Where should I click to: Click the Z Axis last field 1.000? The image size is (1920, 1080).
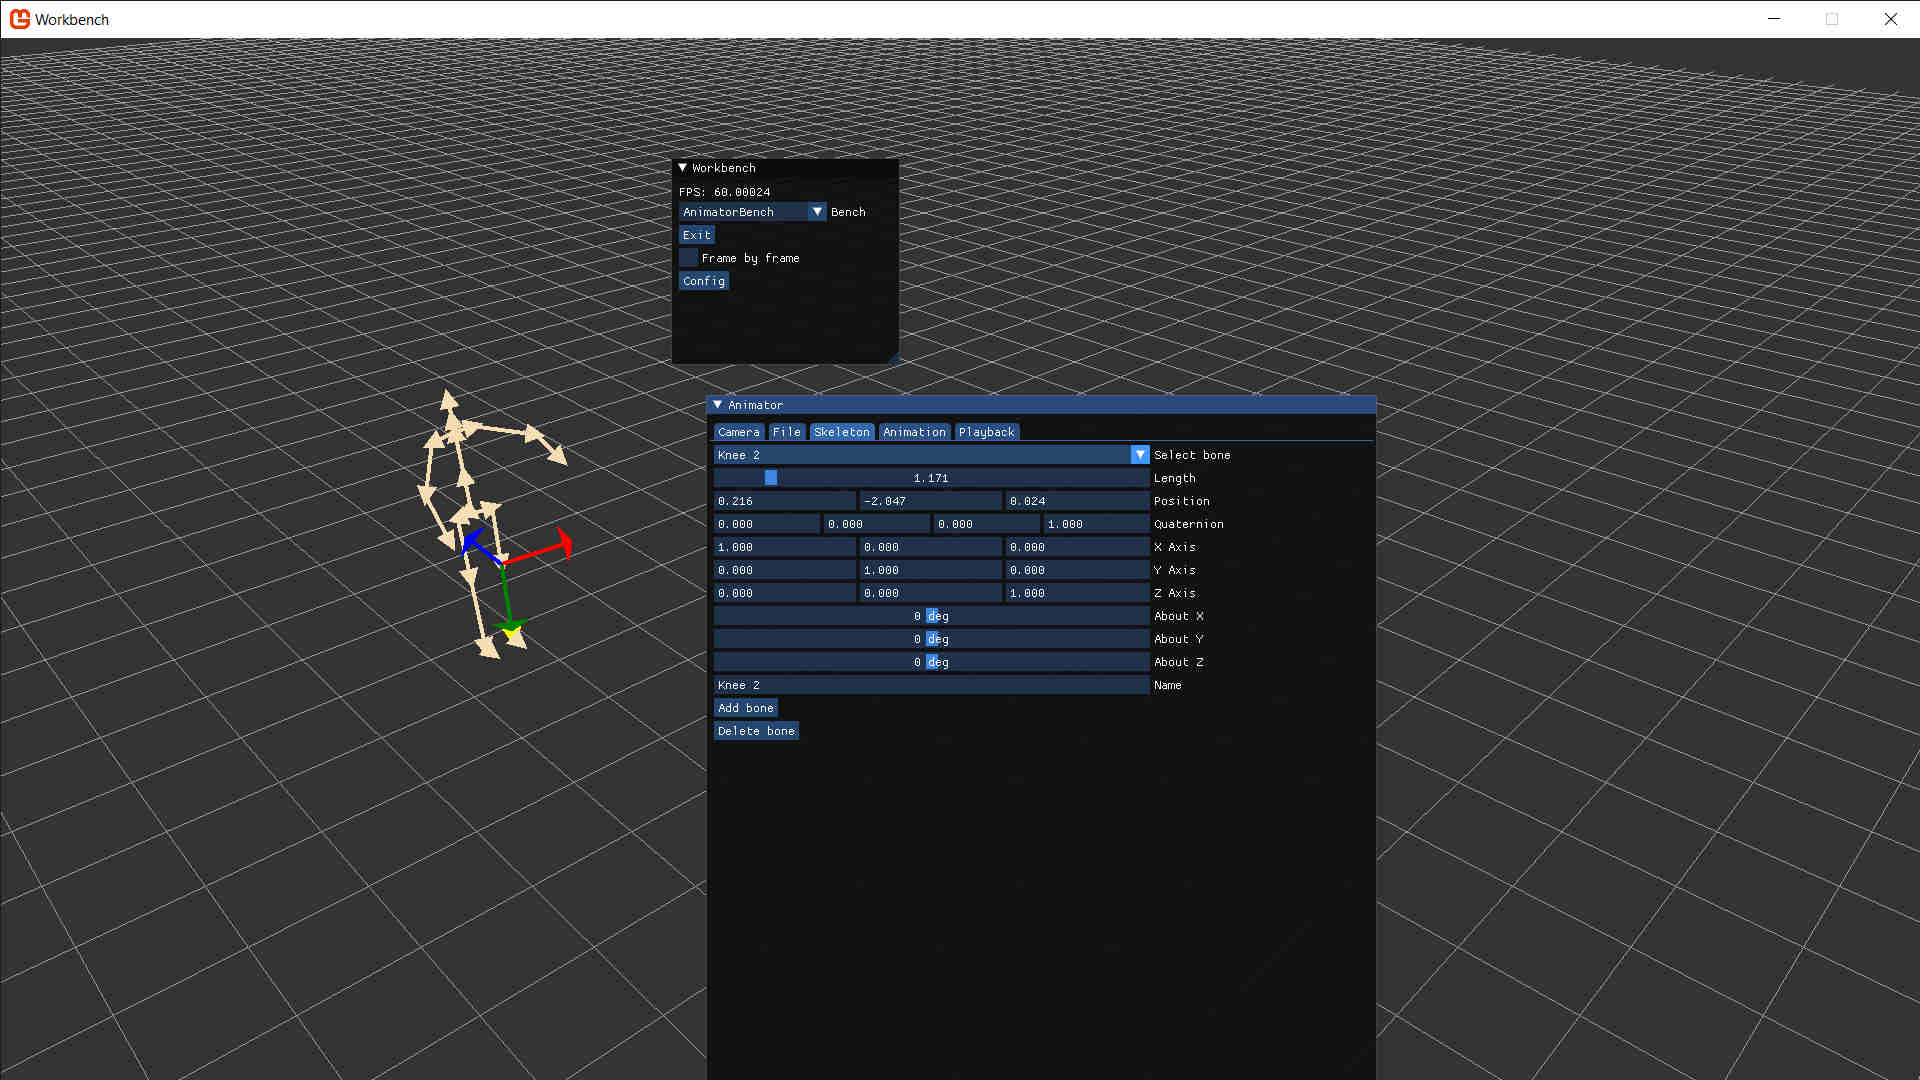1077,593
